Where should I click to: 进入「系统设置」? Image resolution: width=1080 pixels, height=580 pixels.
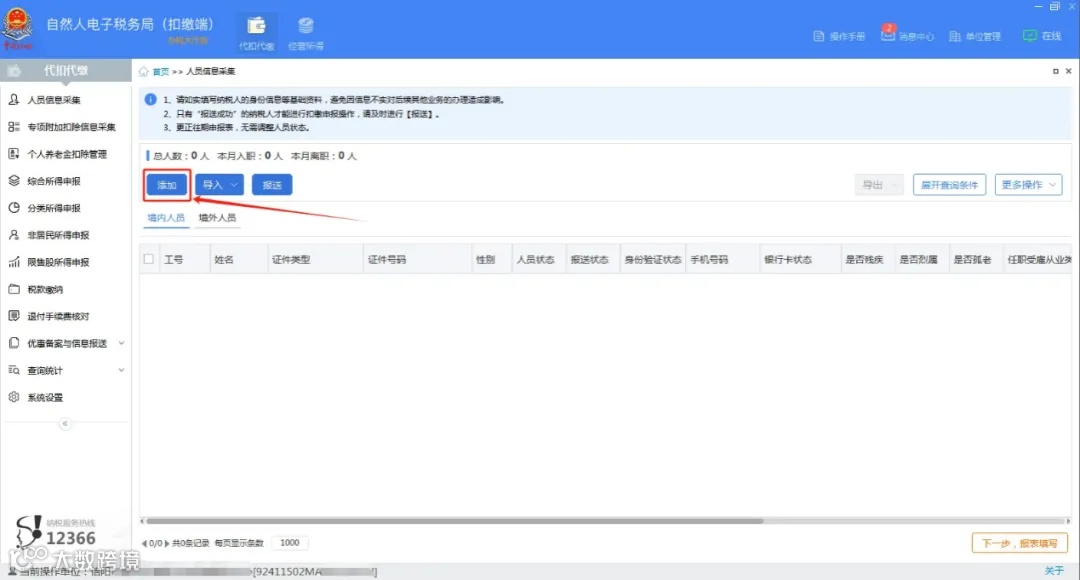pos(51,396)
